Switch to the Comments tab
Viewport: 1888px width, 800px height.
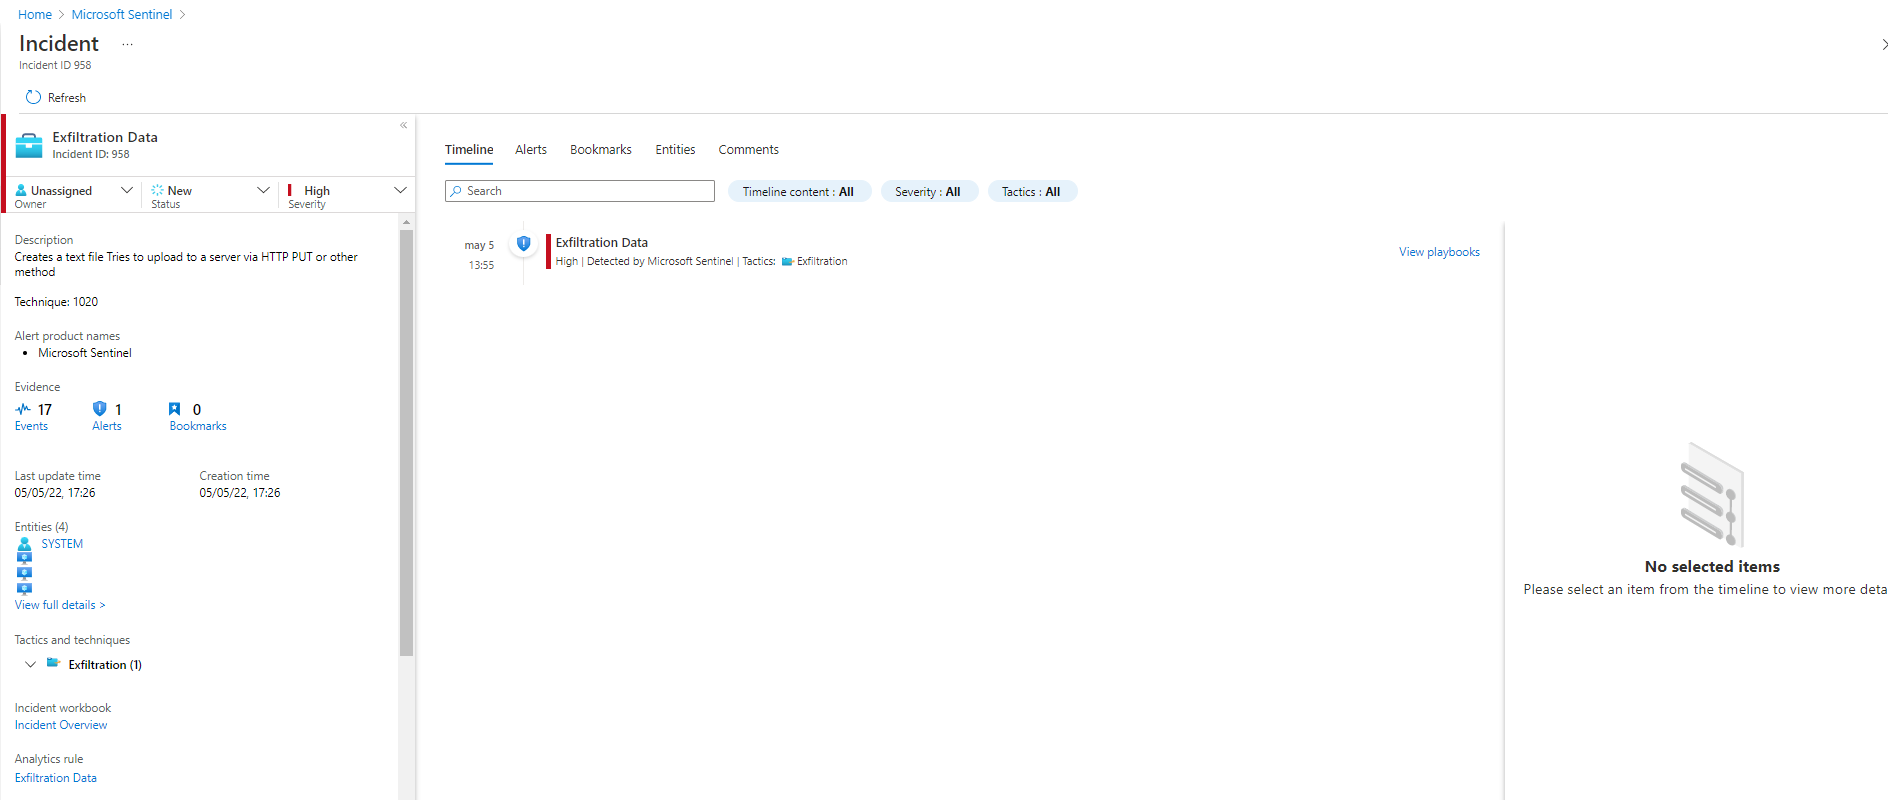click(x=748, y=149)
